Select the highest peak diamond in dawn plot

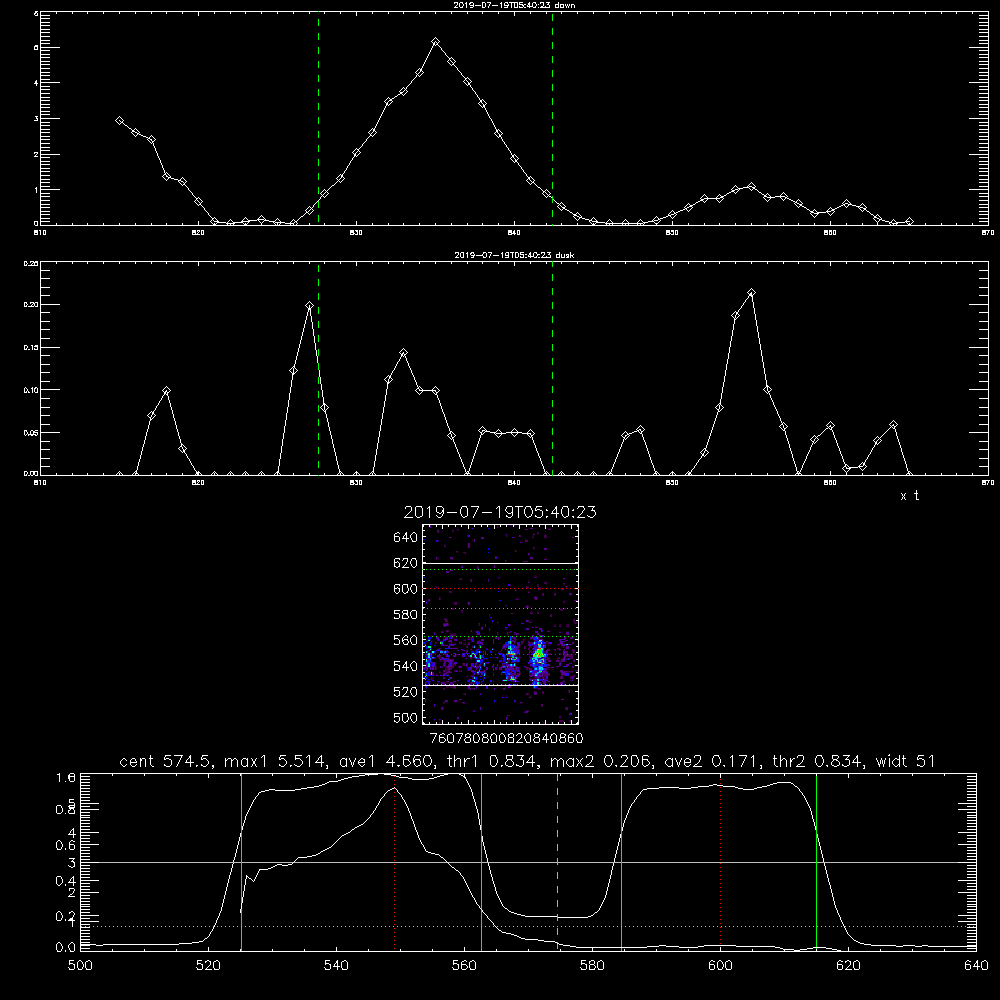(x=436, y=41)
